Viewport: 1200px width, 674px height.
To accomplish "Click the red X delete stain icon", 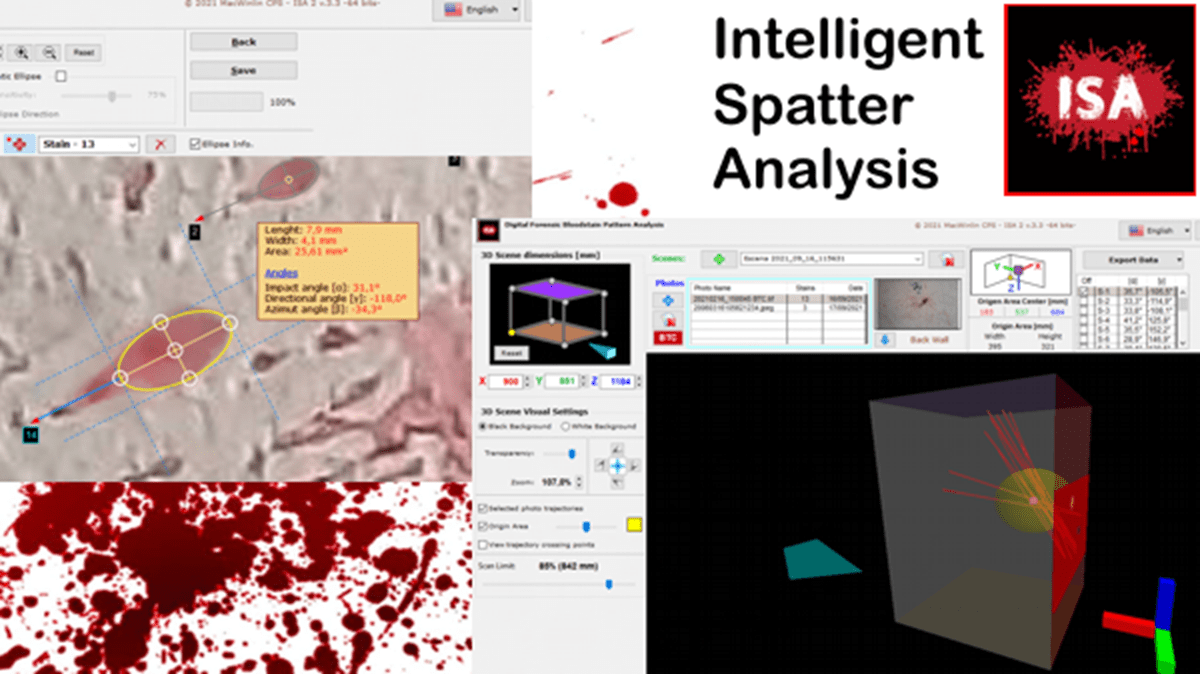I will 160,144.
